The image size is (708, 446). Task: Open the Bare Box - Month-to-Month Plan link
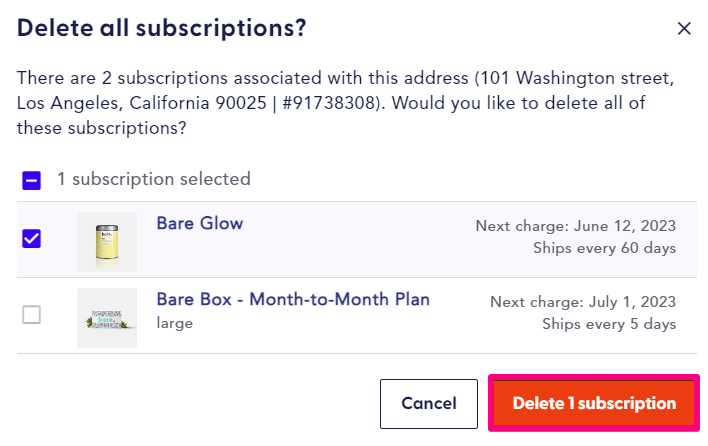[x=293, y=299]
